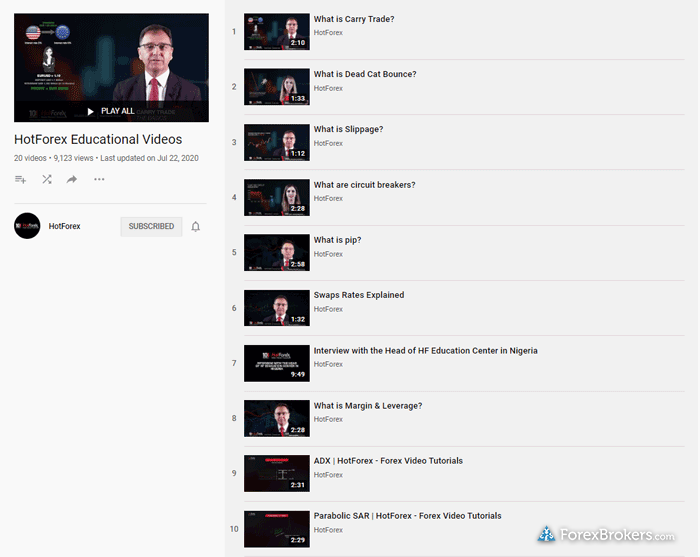Click the circuit breakers thumbnail (2:28)
This screenshot has height=557, width=700.
pyautogui.click(x=277, y=197)
